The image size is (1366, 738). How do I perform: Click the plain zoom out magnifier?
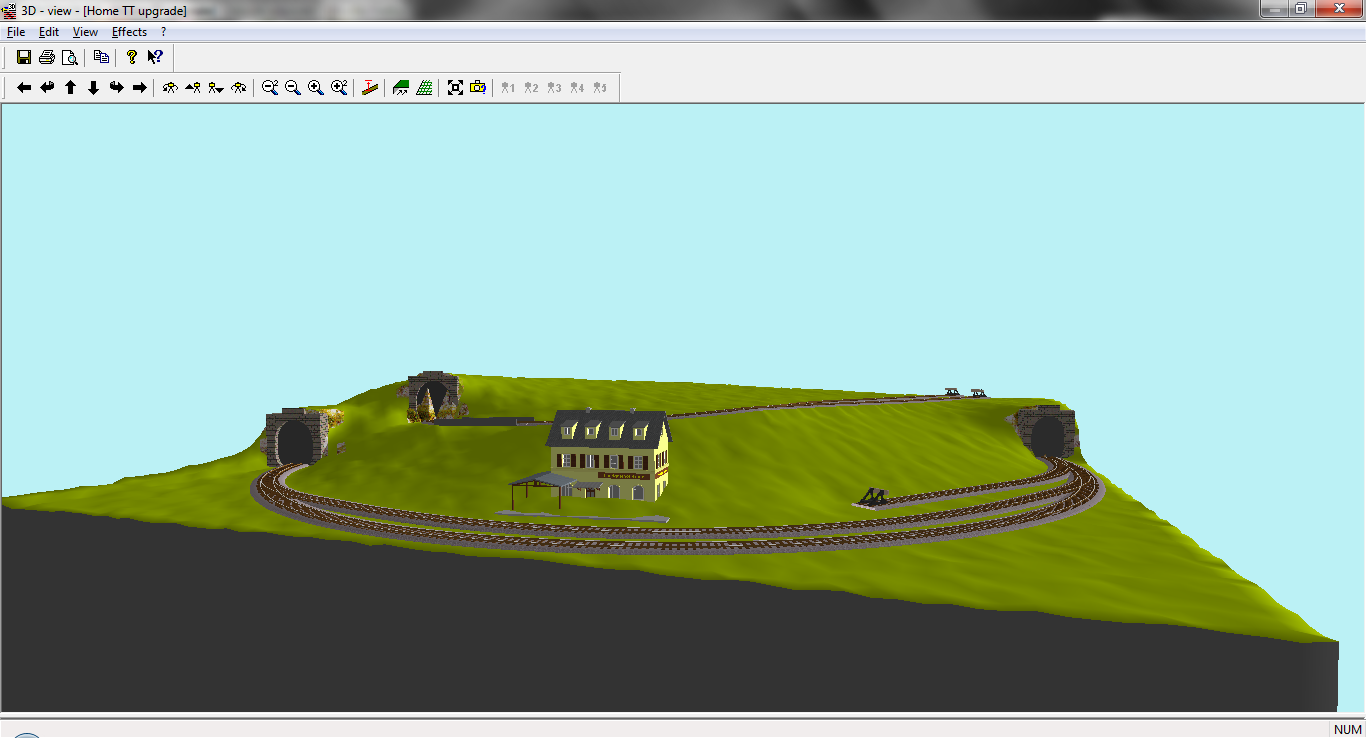point(292,88)
